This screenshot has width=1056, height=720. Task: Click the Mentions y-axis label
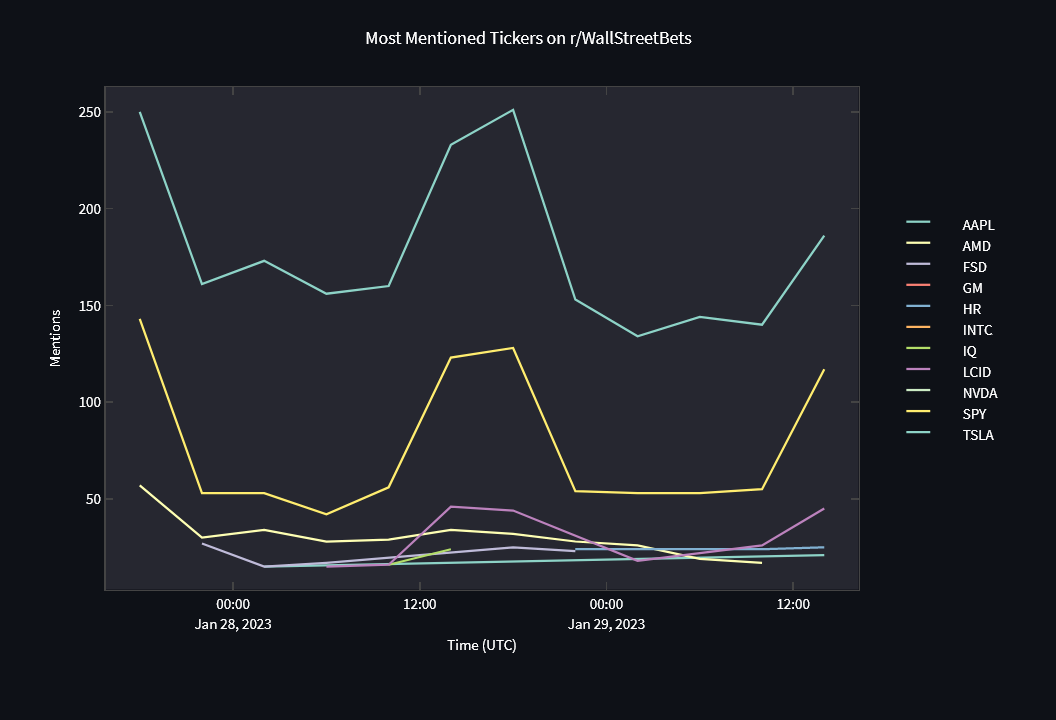55,338
